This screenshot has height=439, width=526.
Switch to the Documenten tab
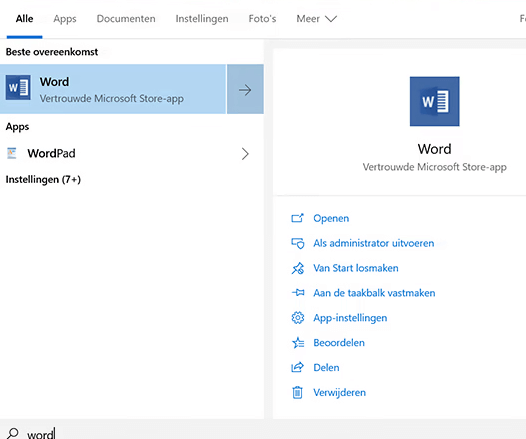pyautogui.click(x=126, y=19)
